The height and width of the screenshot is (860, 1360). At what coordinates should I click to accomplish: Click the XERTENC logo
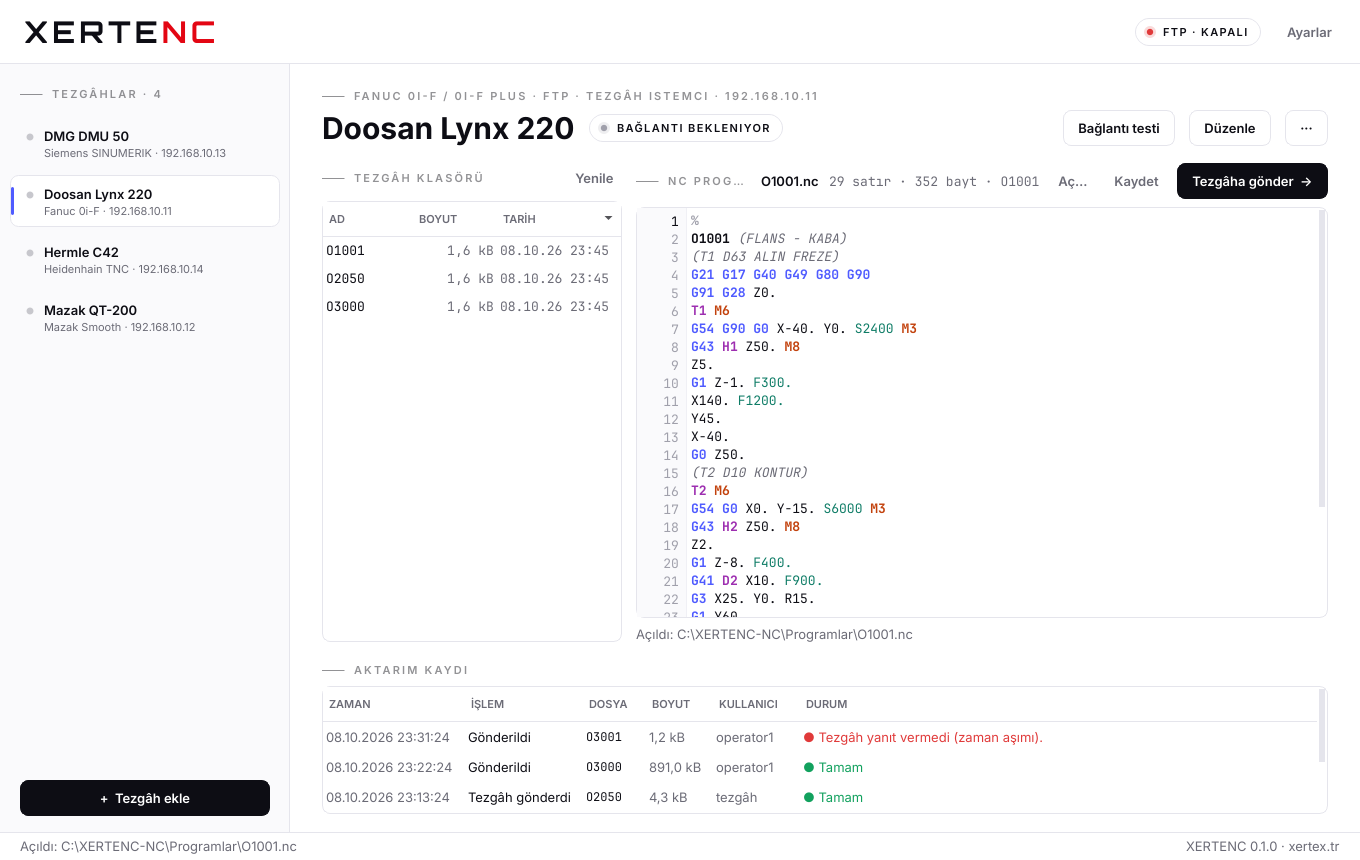click(x=119, y=32)
